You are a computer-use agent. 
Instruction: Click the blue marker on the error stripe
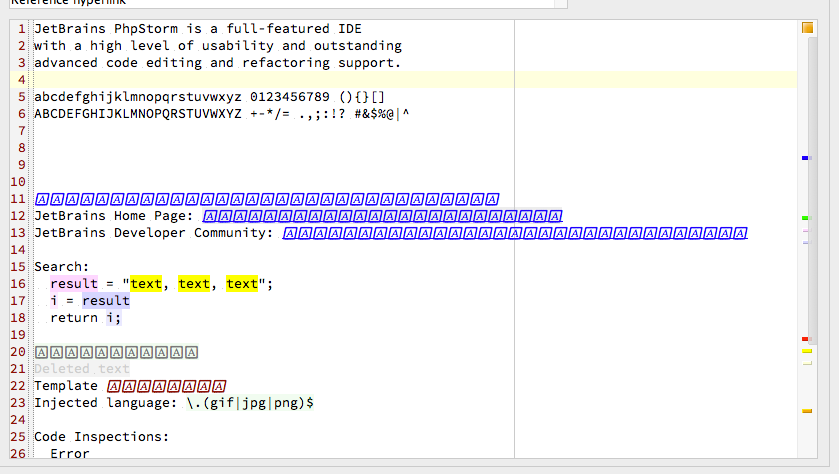pos(807,158)
